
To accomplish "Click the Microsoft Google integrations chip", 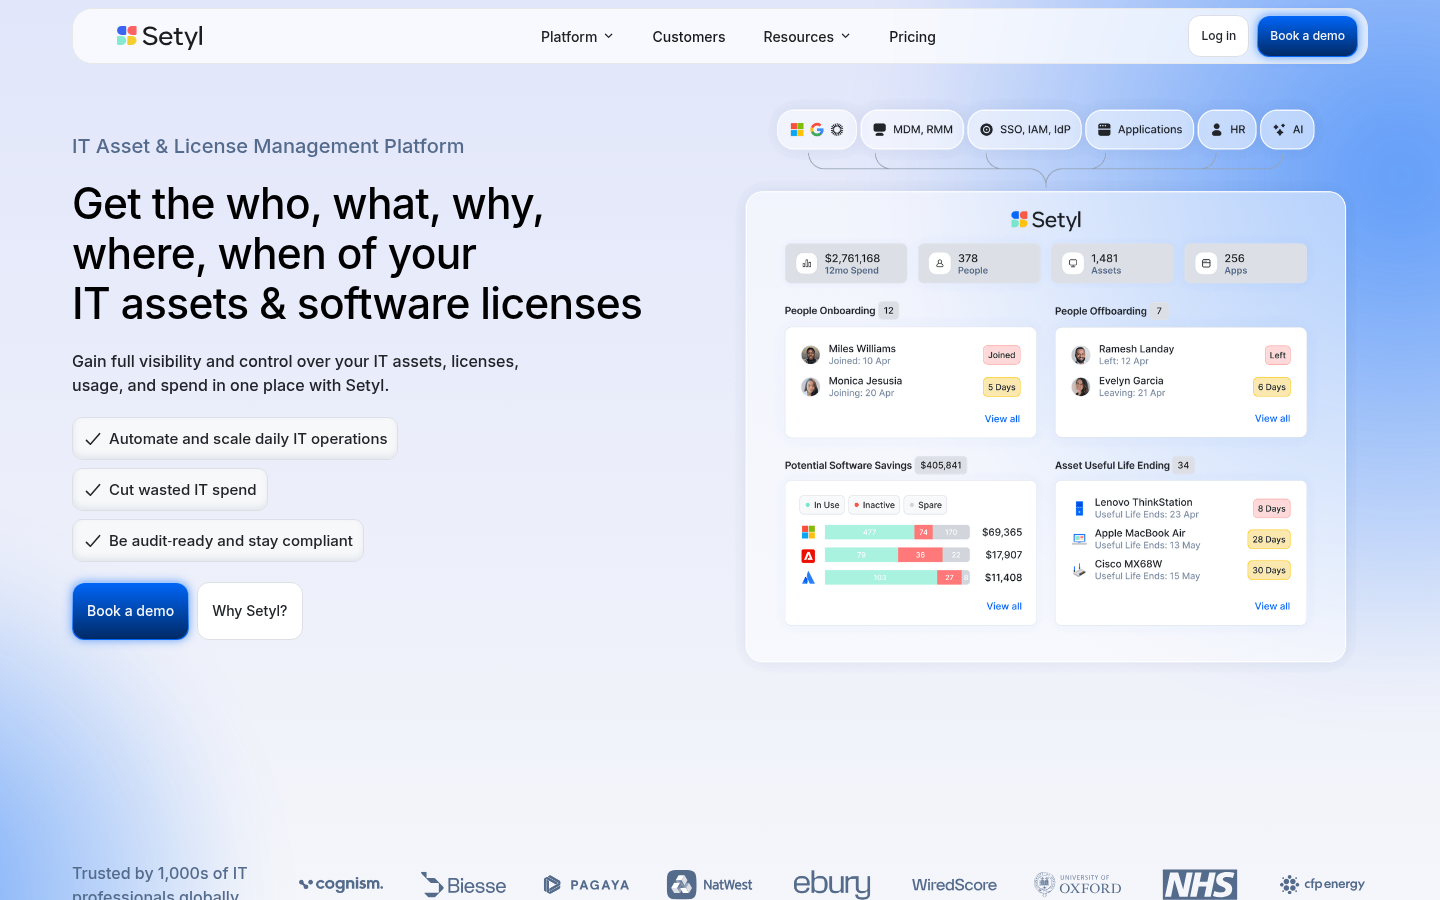I will (x=817, y=129).
